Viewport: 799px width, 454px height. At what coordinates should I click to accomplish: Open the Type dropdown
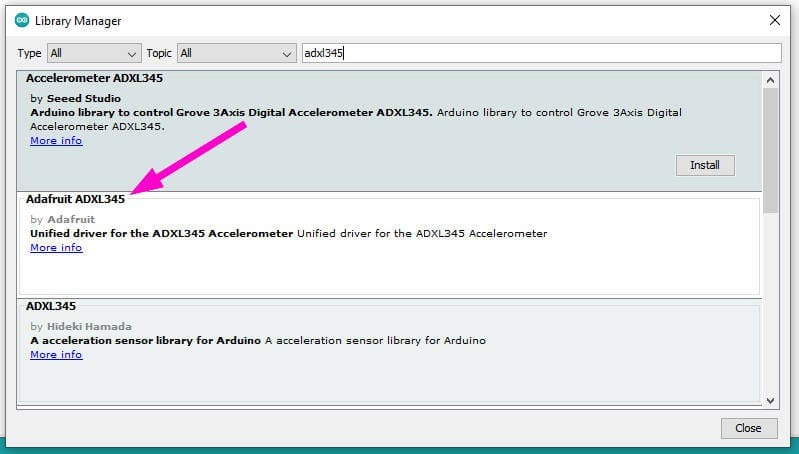click(94, 53)
